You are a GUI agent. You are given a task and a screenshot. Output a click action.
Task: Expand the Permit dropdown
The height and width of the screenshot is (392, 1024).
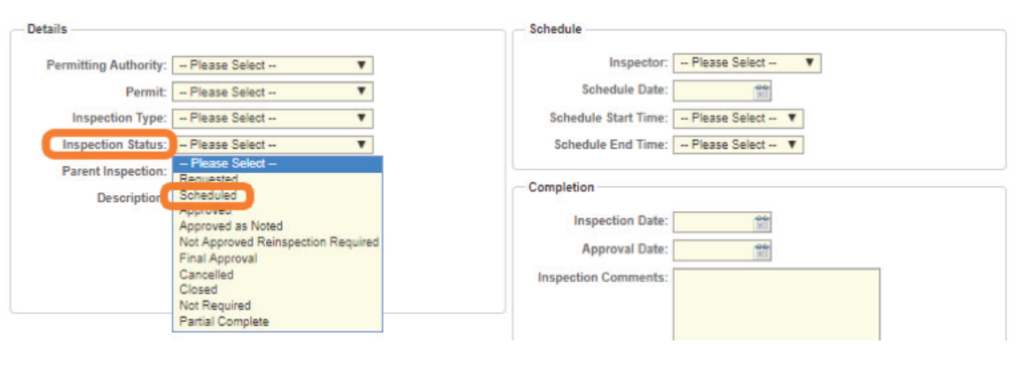(x=273, y=91)
